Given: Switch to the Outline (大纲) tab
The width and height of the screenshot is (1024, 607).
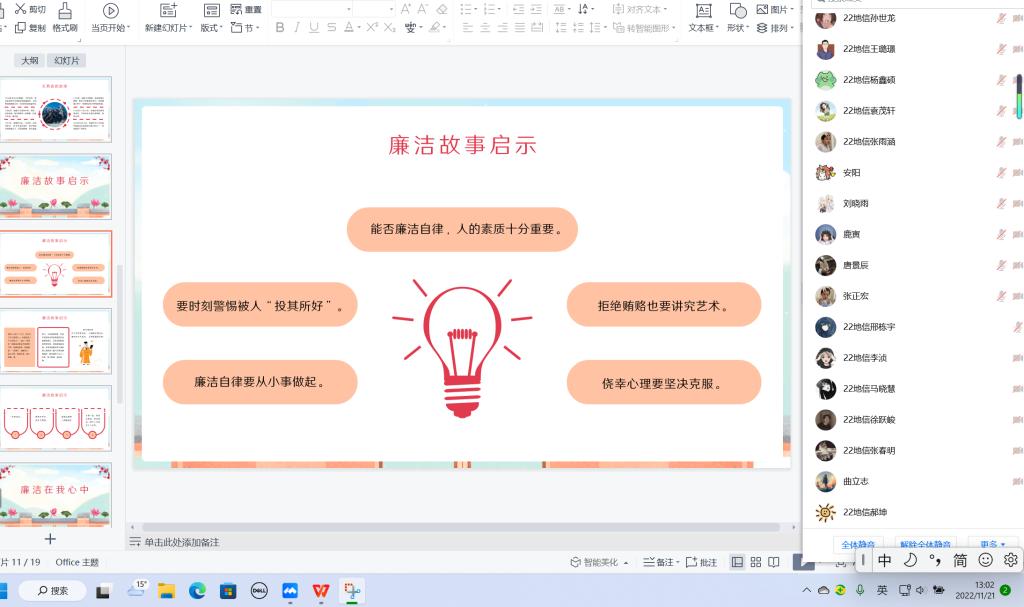Looking at the screenshot, I should (30, 61).
